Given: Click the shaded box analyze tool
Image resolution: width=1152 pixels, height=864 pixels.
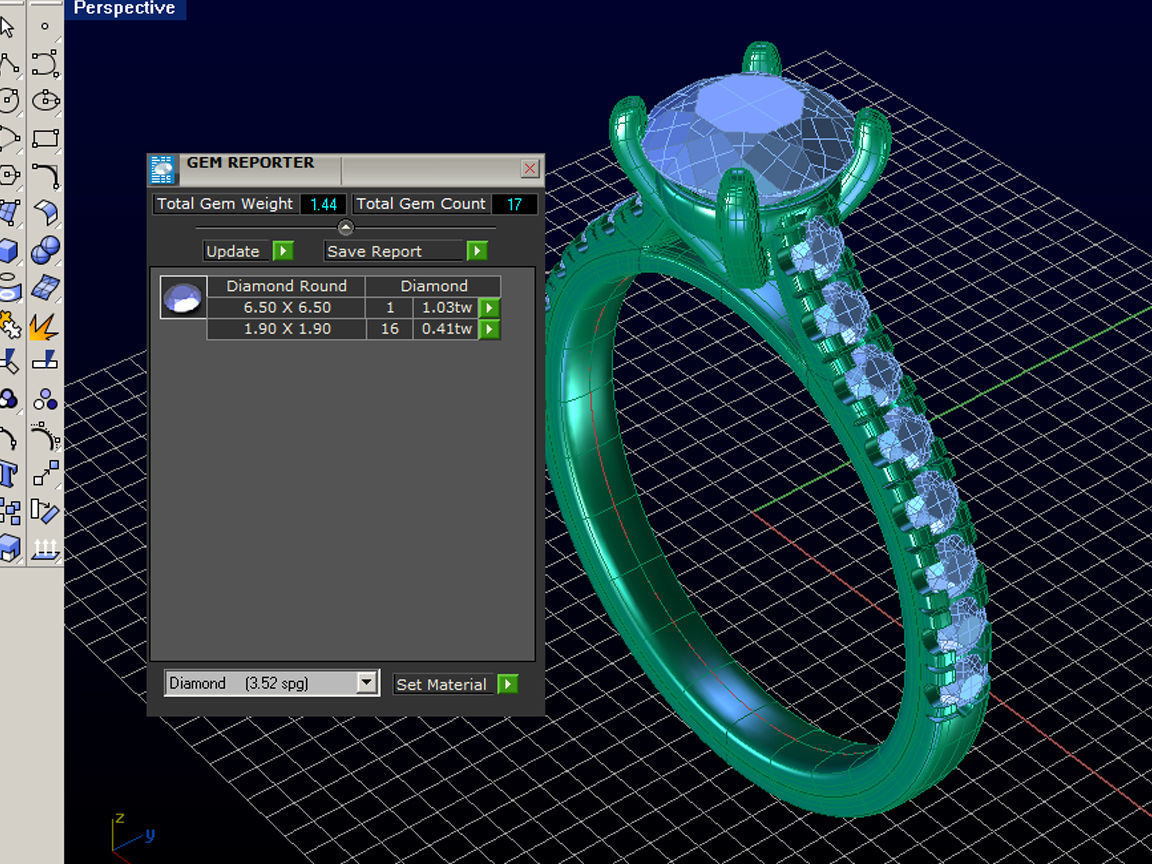Looking at the screenshot, I should (x=9, y=548).
